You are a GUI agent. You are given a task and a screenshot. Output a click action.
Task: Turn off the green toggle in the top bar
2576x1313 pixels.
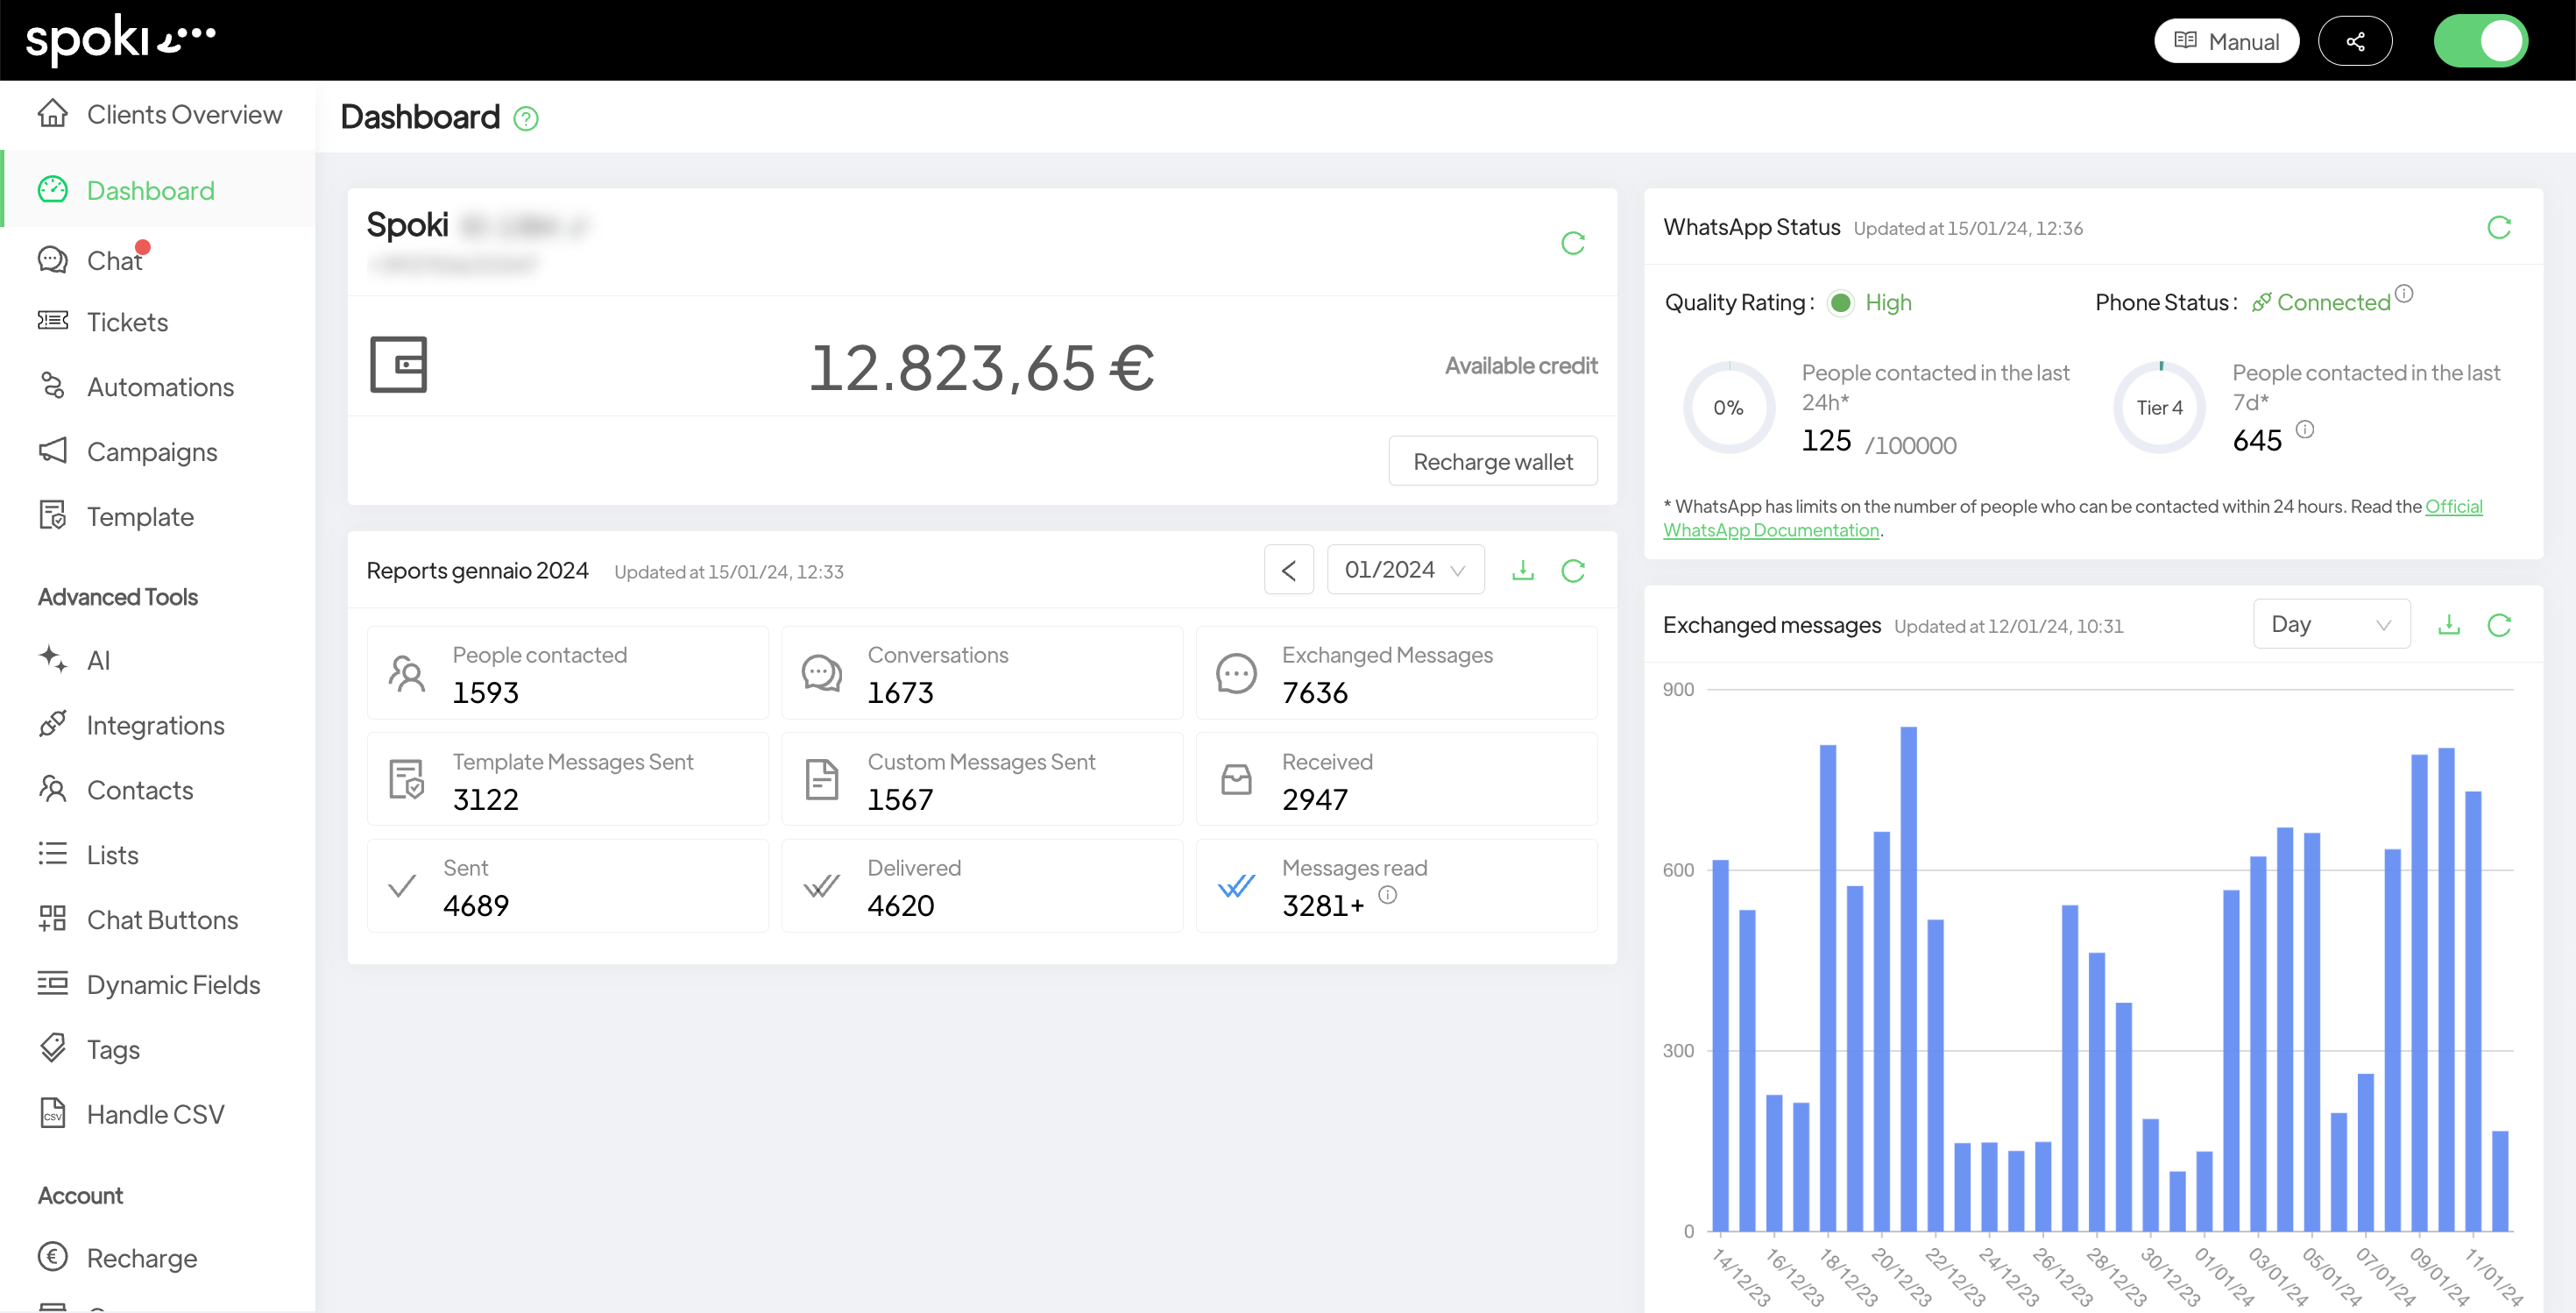[x=2480, y=42]
